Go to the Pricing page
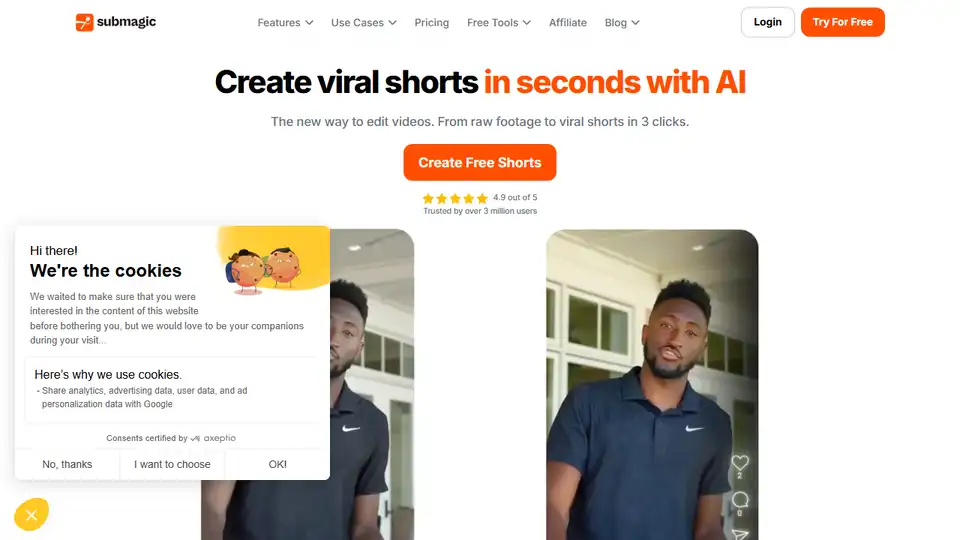 point(432,23)
